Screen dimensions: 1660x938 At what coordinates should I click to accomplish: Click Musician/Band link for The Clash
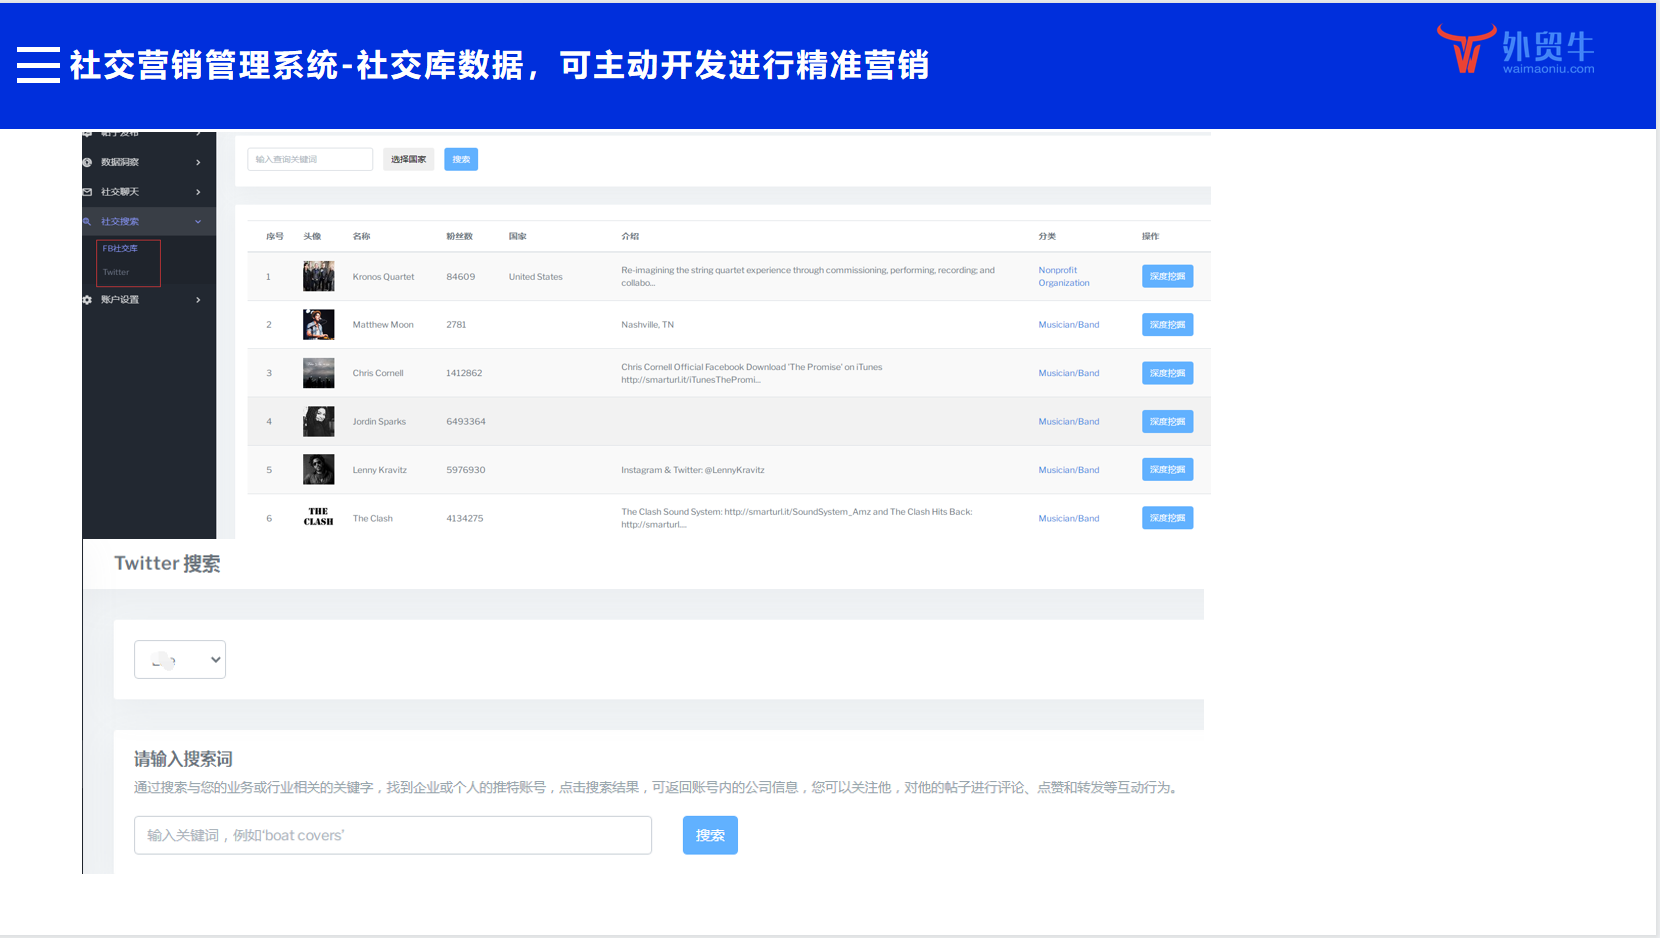(x=1069, y=519)
